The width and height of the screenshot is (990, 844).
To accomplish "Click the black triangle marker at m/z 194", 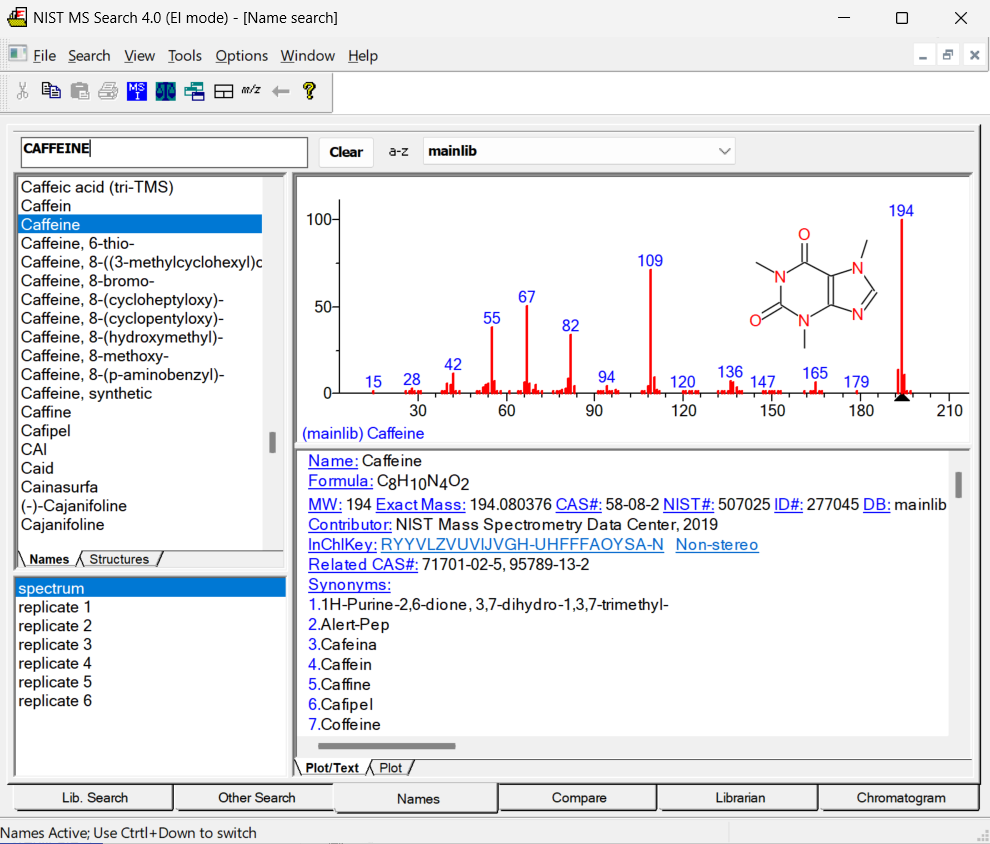I will 902,397.
